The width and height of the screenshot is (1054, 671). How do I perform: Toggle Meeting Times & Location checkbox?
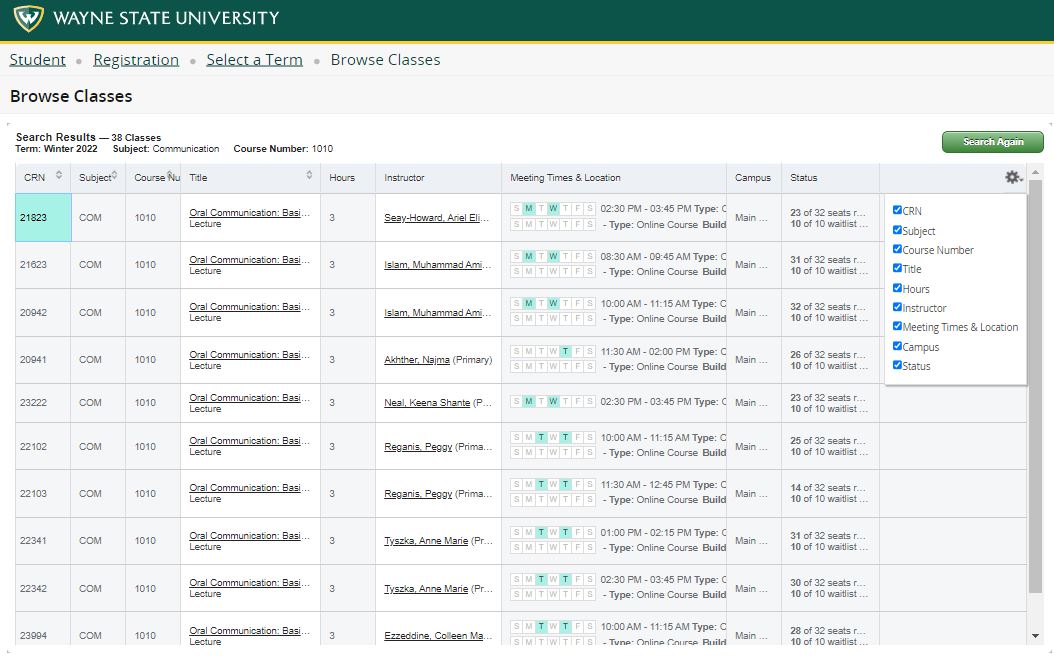point(897,326)
